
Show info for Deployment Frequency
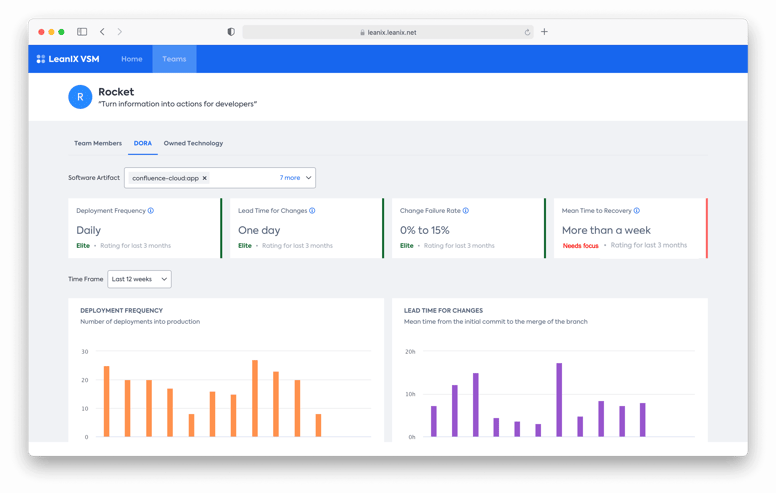pyautogui.click(x=151, y=210)
